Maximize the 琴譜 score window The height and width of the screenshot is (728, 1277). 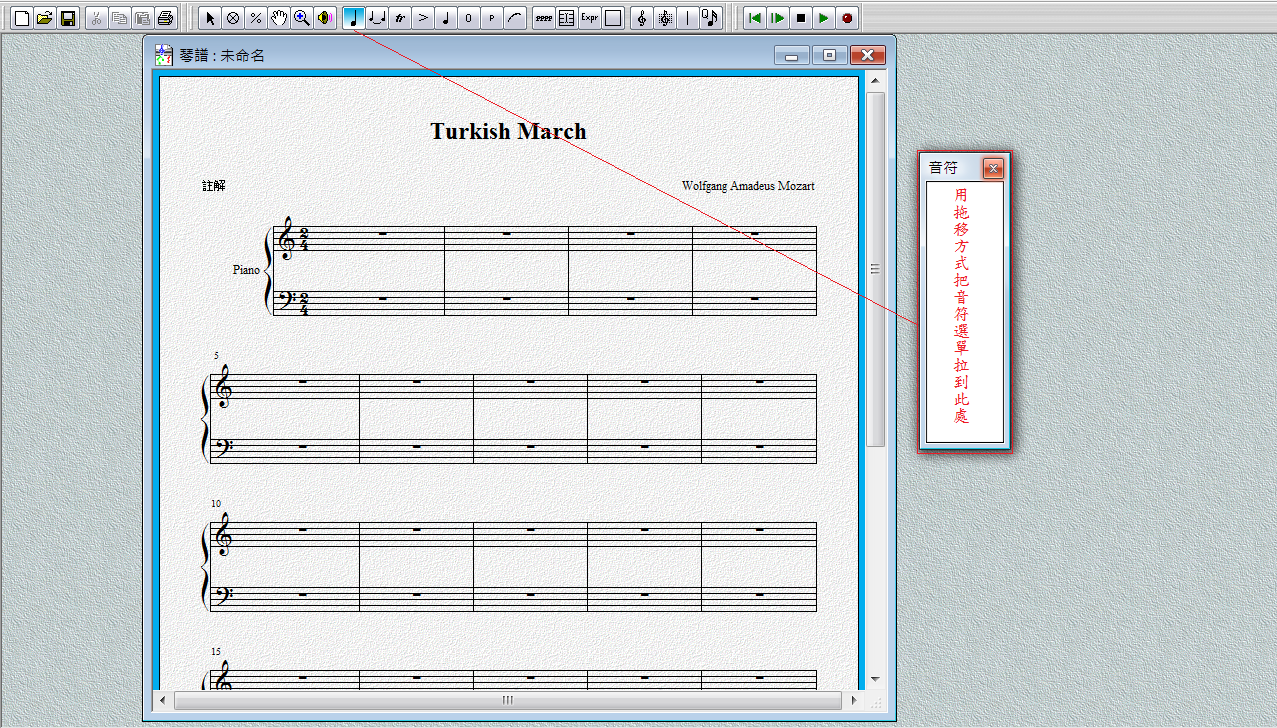830,55
